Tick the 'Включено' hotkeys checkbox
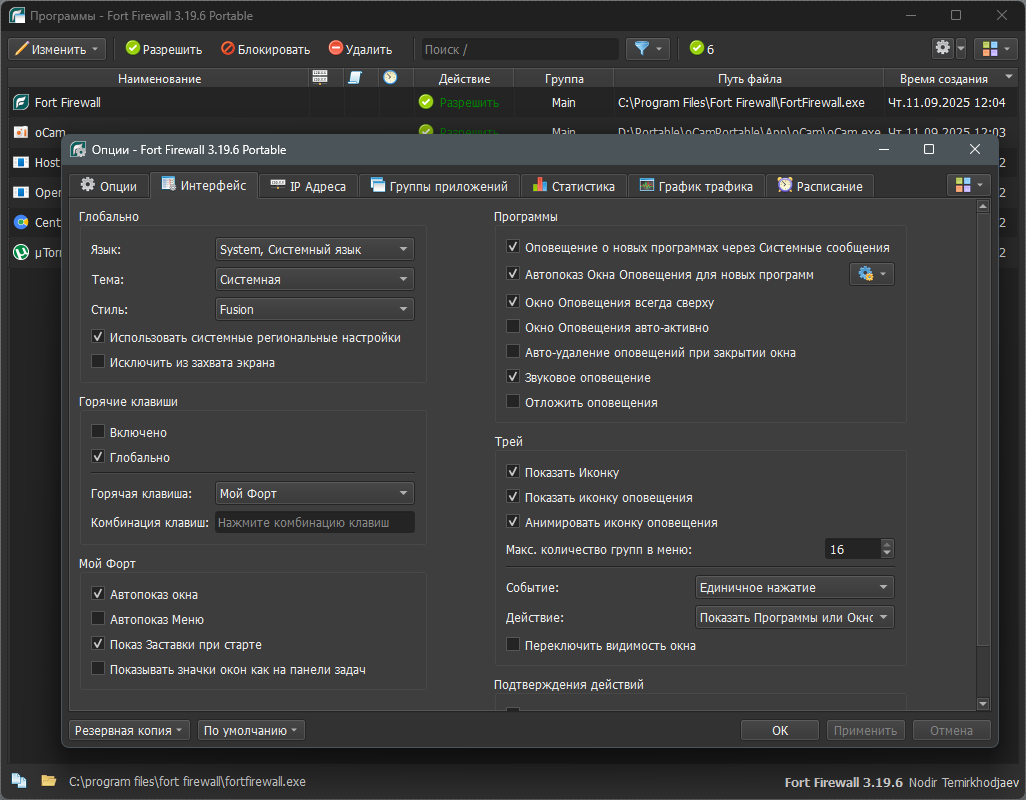The width and height of the screenshot is (1026, 800). click(98, 432)
